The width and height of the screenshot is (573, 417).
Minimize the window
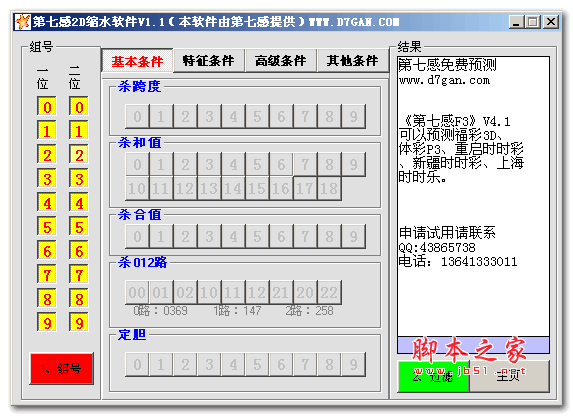pyautogui.click(x=516, y=22)
